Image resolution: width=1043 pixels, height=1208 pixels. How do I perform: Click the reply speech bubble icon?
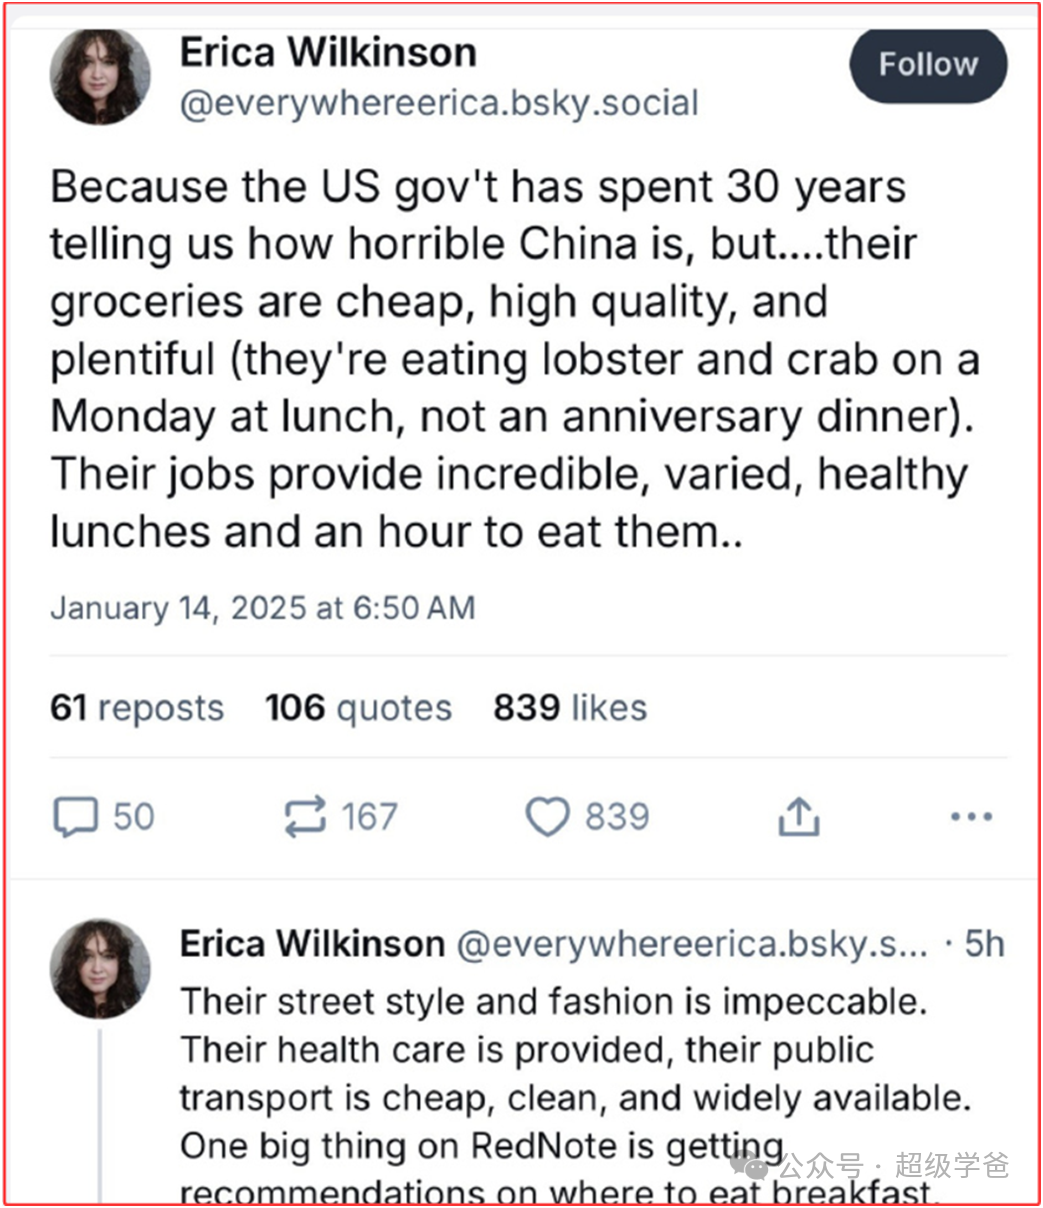pos(75,817)
